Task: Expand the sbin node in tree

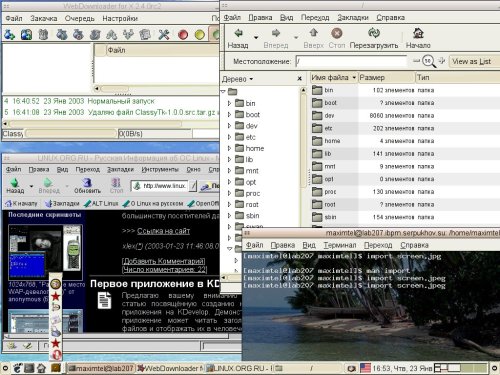Action: click(x=229, y=216)
